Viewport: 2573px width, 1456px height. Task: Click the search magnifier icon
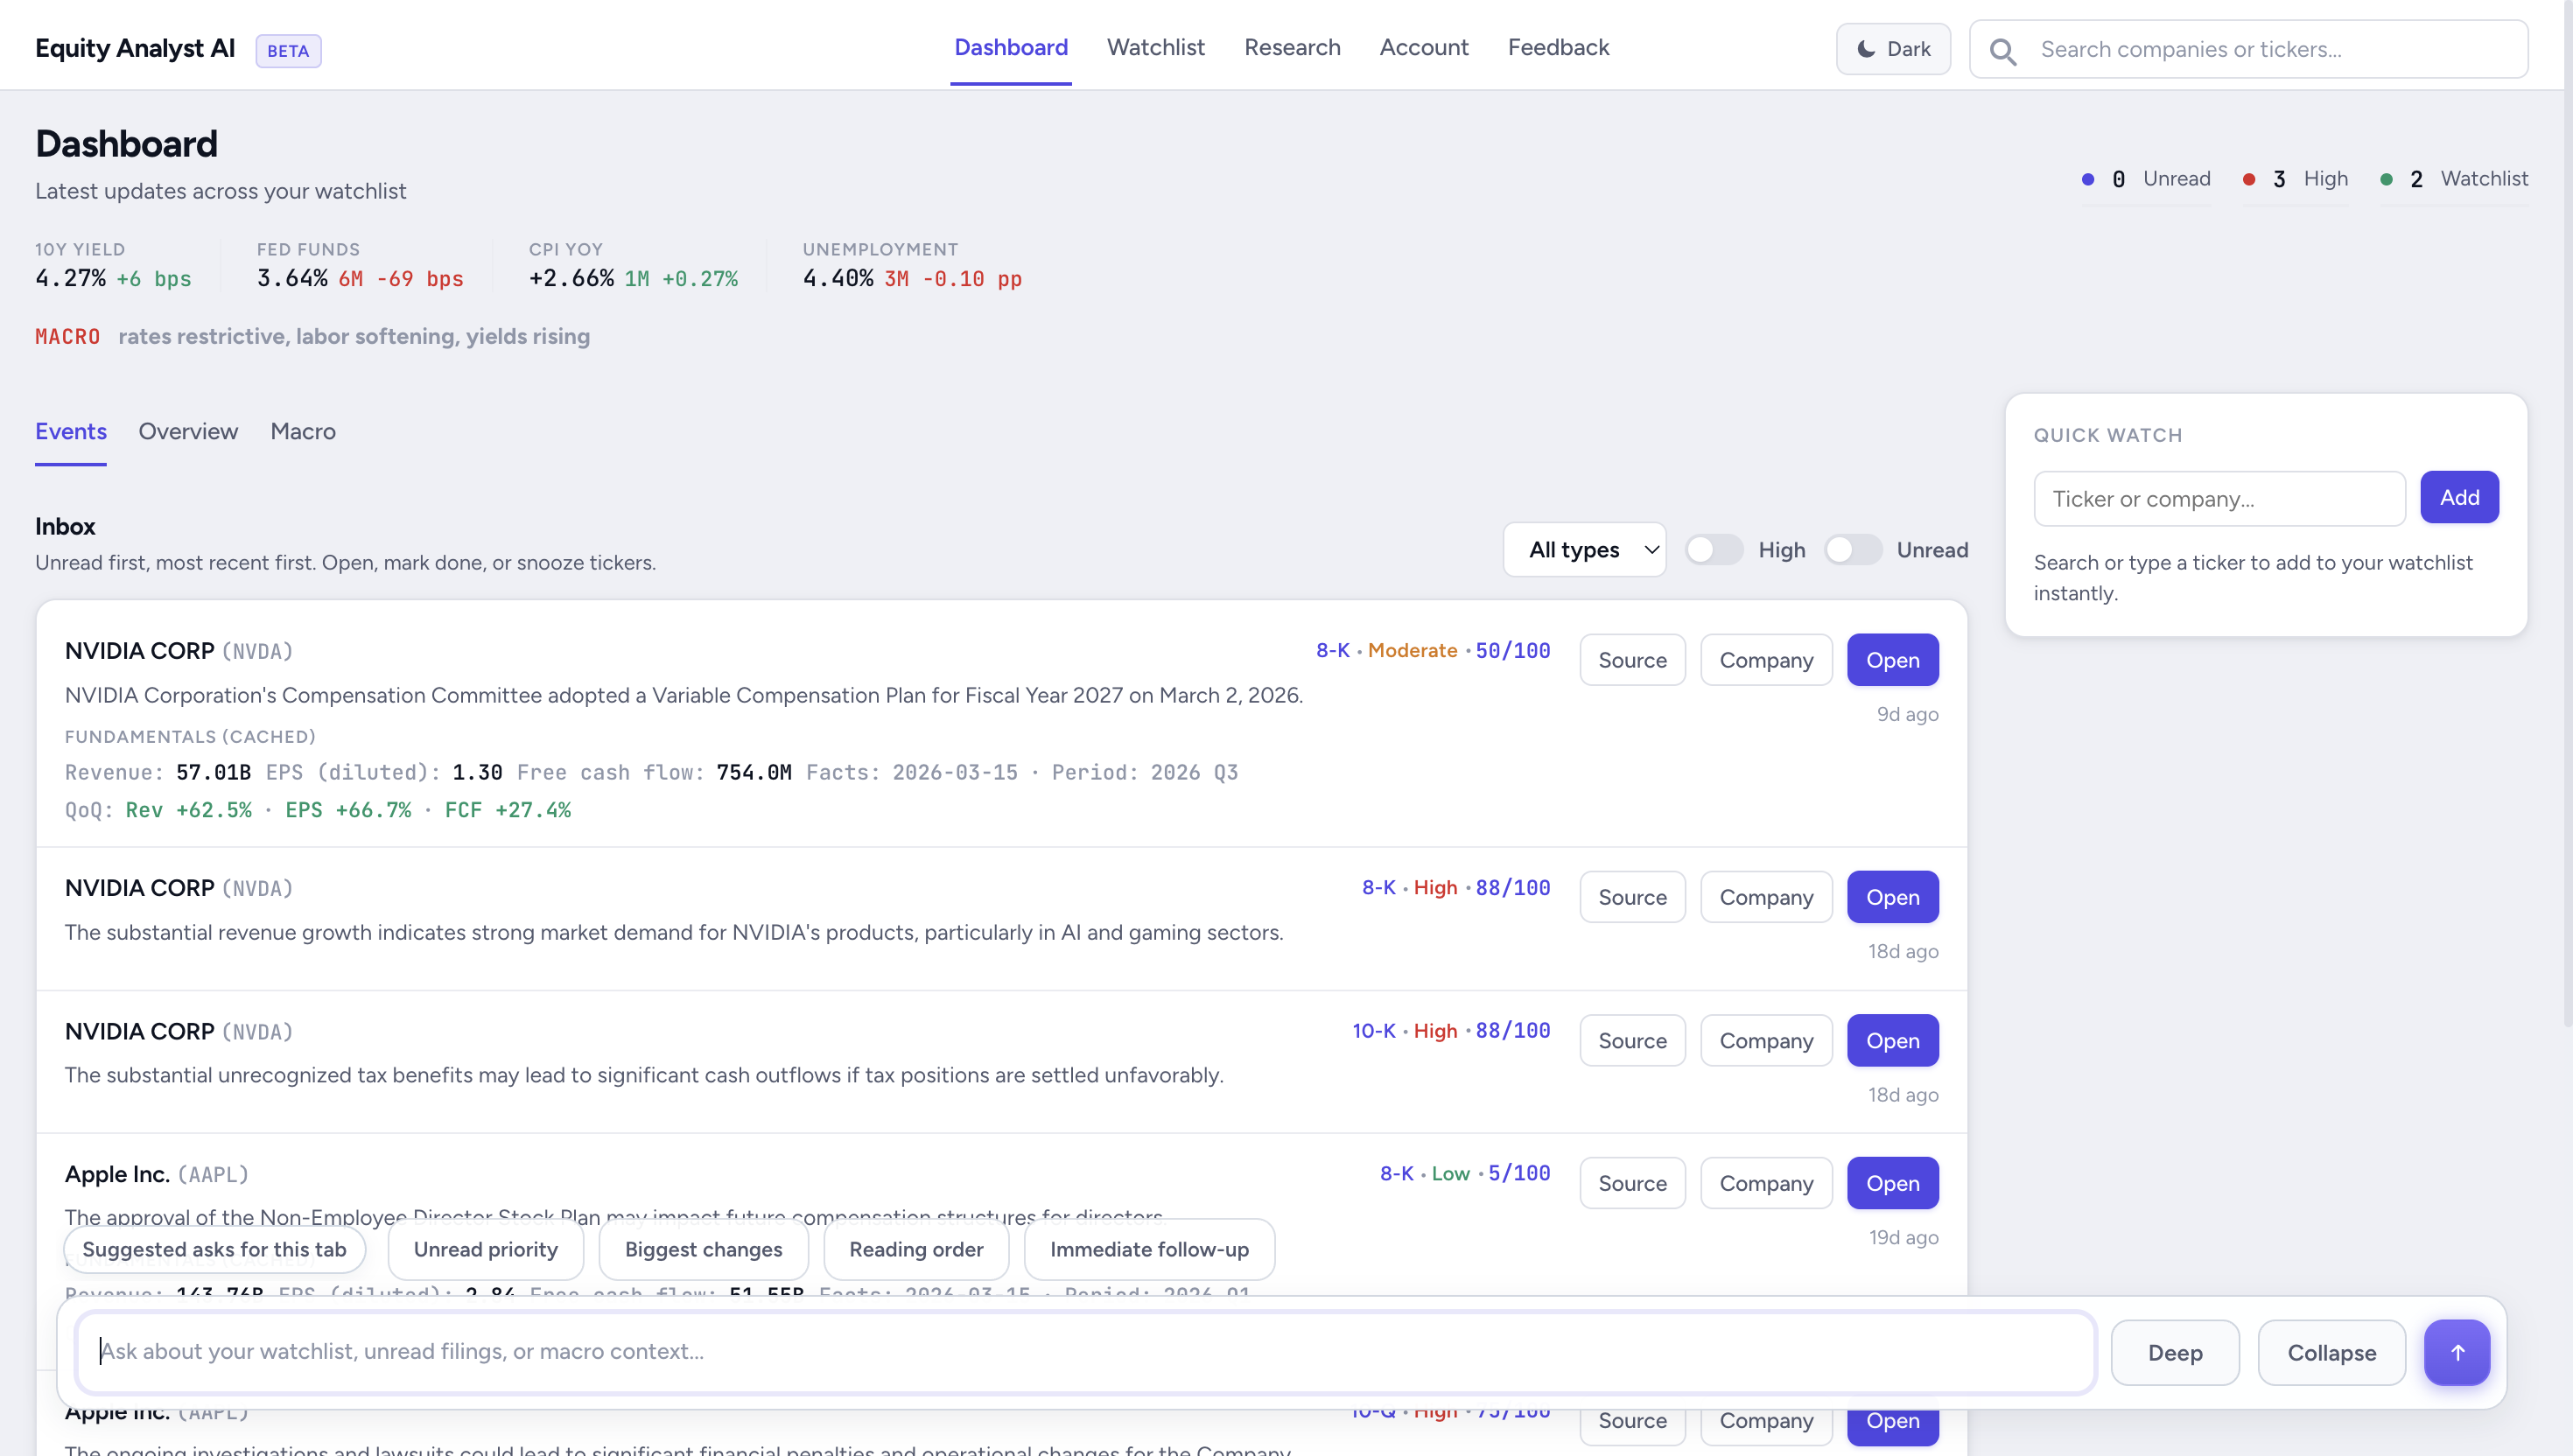click(x=2003, y=49)
